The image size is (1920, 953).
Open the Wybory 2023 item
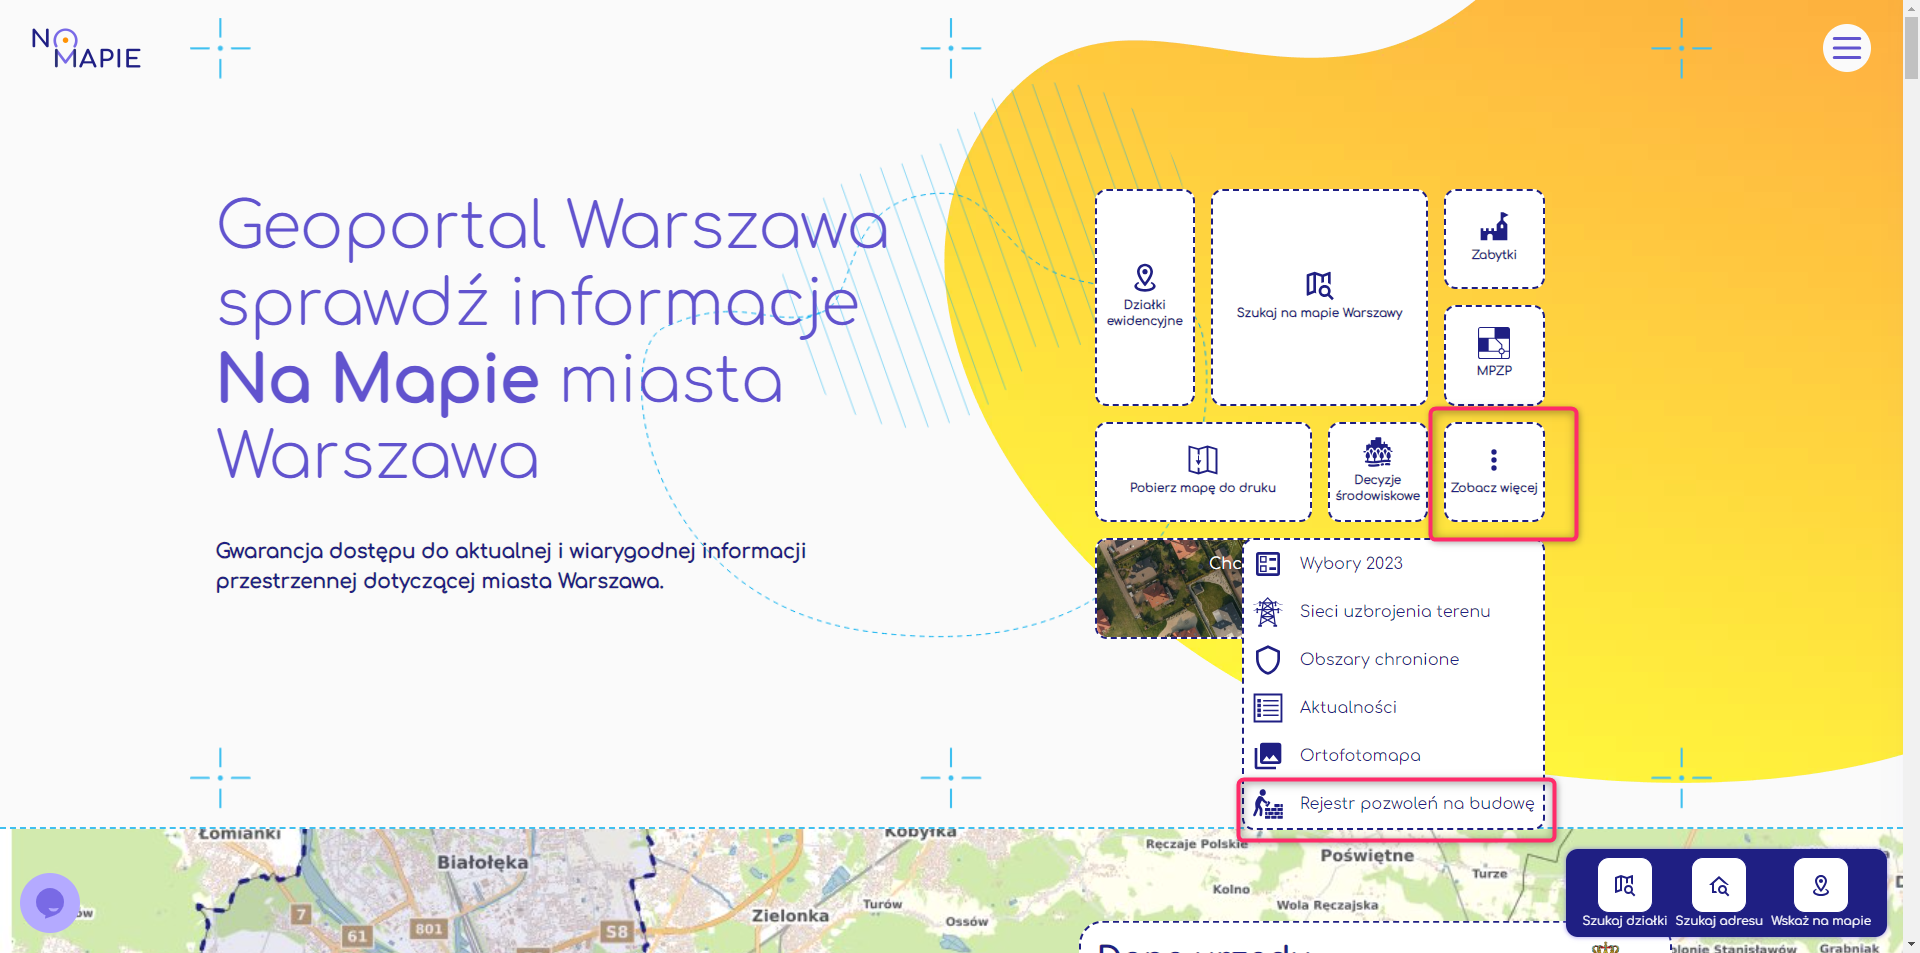pyautogui.click(x=1349, y=563)
